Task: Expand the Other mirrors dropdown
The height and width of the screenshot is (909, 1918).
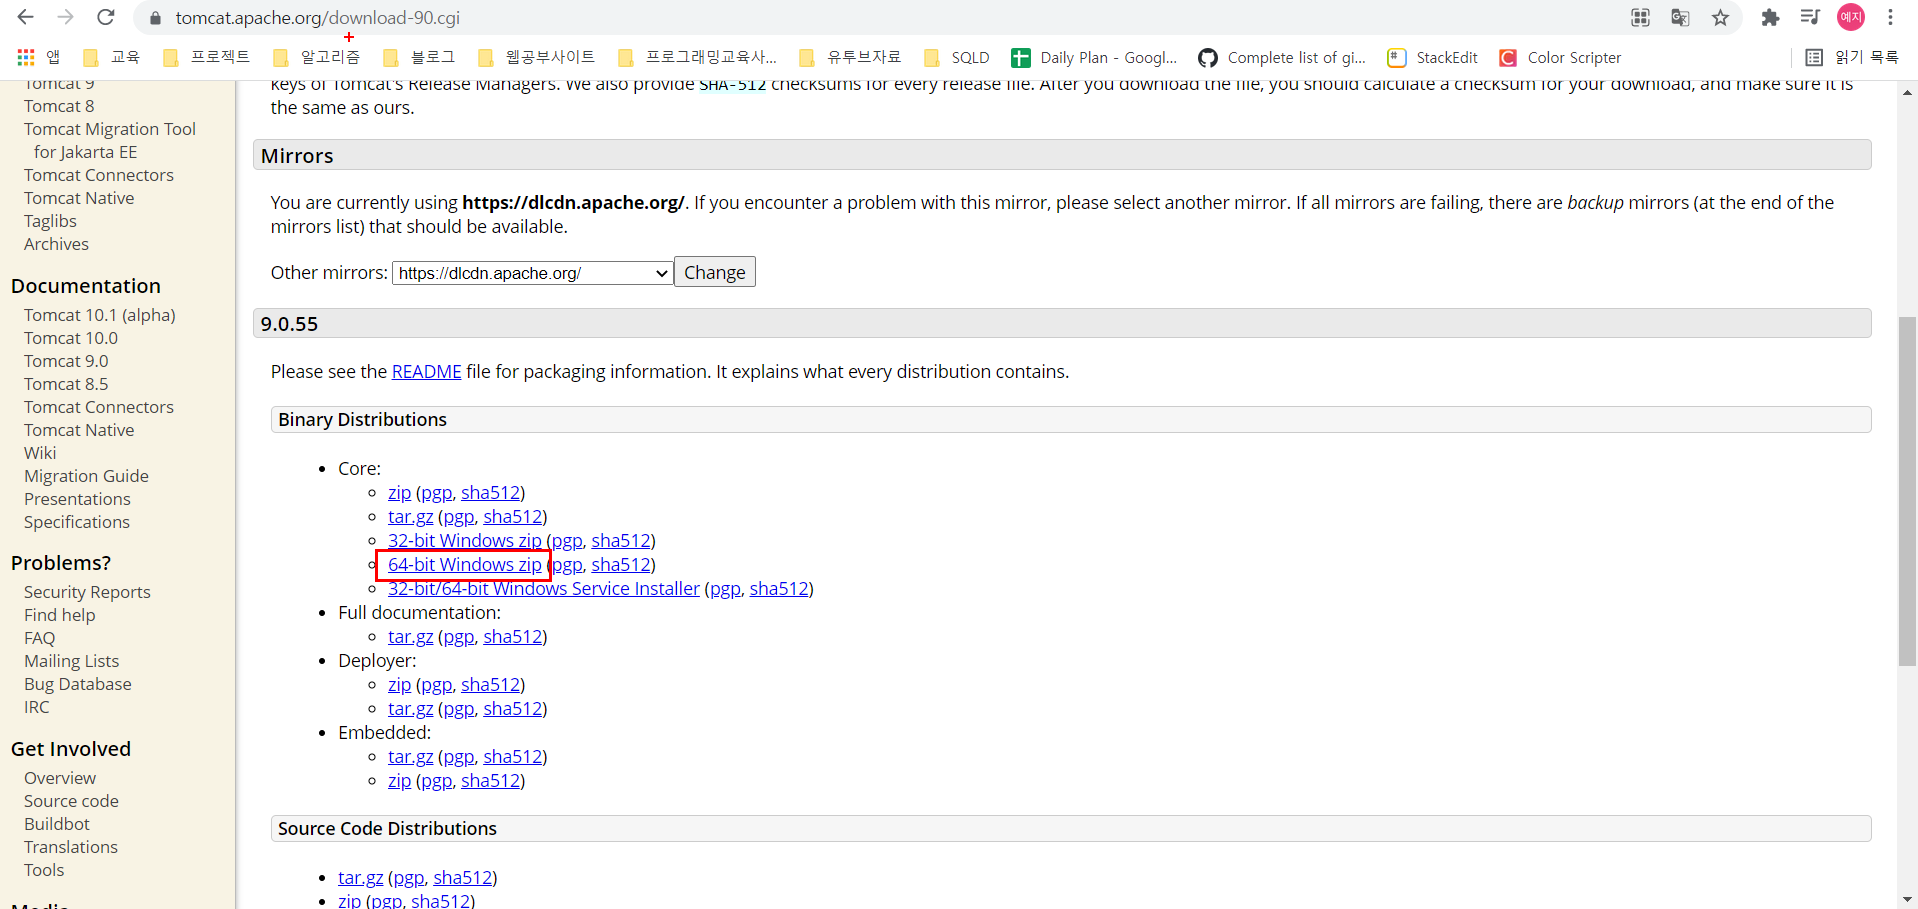Action: (x=532, y=273)
